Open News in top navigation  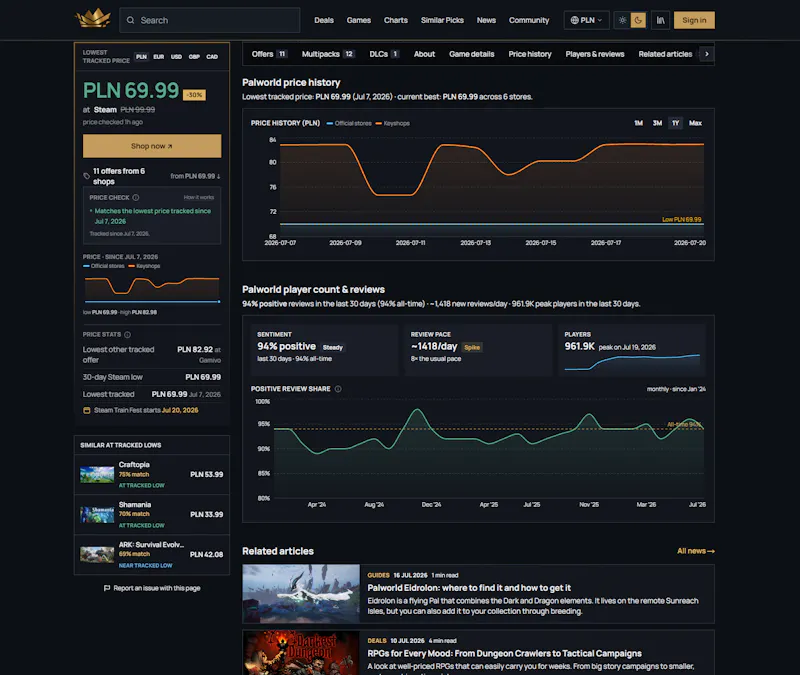click(x=486, y=20)
